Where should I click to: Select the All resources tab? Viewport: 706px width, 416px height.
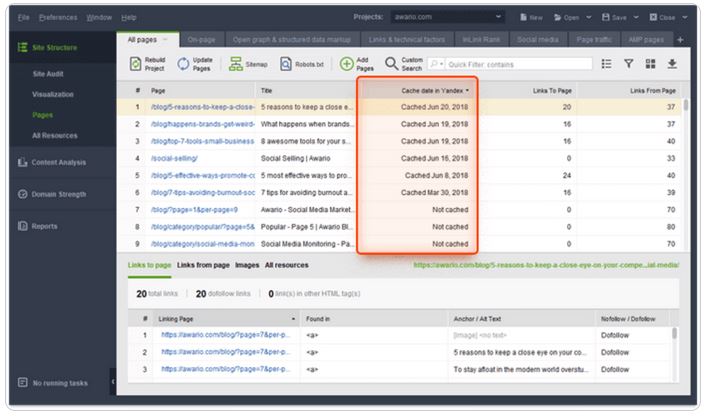click(287, 265)
